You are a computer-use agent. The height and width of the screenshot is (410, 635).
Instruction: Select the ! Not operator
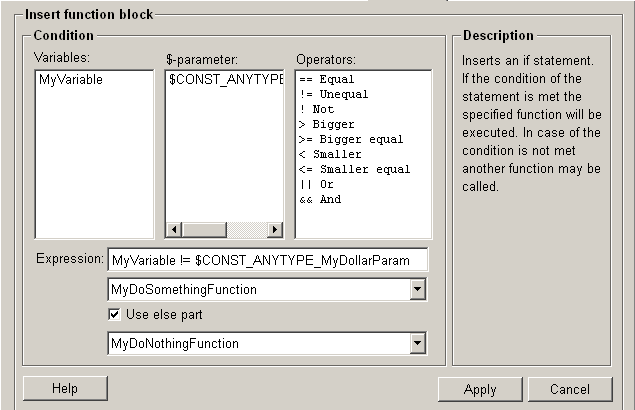319,109
